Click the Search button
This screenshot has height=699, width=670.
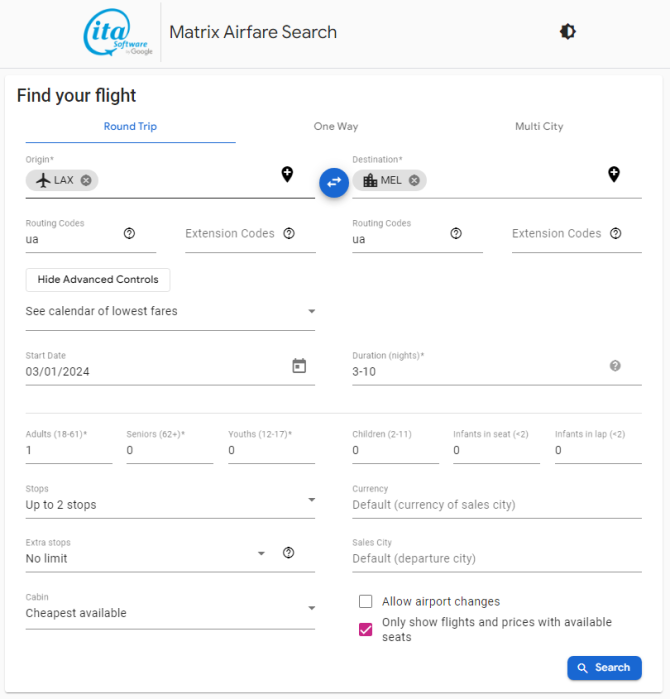pos(604,668)
